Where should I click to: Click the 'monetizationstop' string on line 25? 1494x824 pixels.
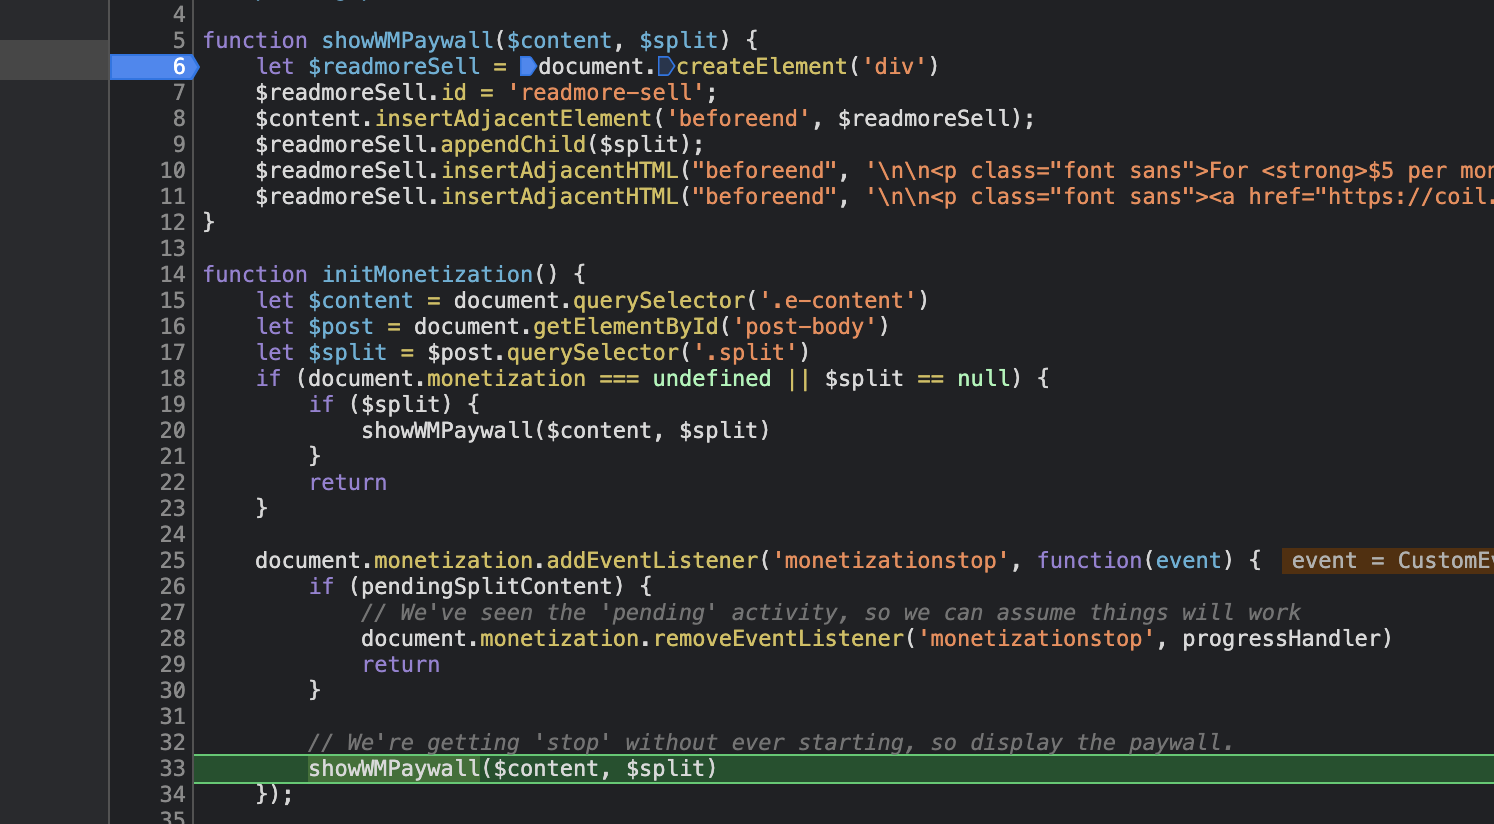pyautogui.click(x=890, y=560)
